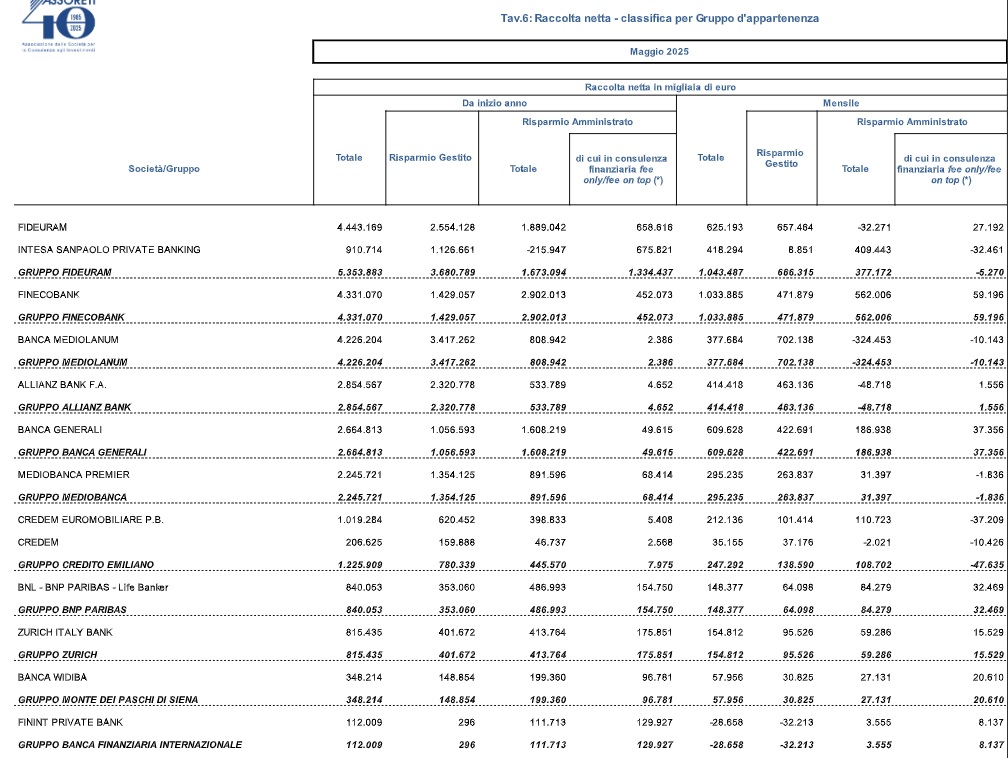The height and width of the screenshot is (758, 1008).
Task: Select the 'GRUPPO BANCA FINANZIARIA INTERNAZIONALE' row label
Action: (x=130, y=745)
